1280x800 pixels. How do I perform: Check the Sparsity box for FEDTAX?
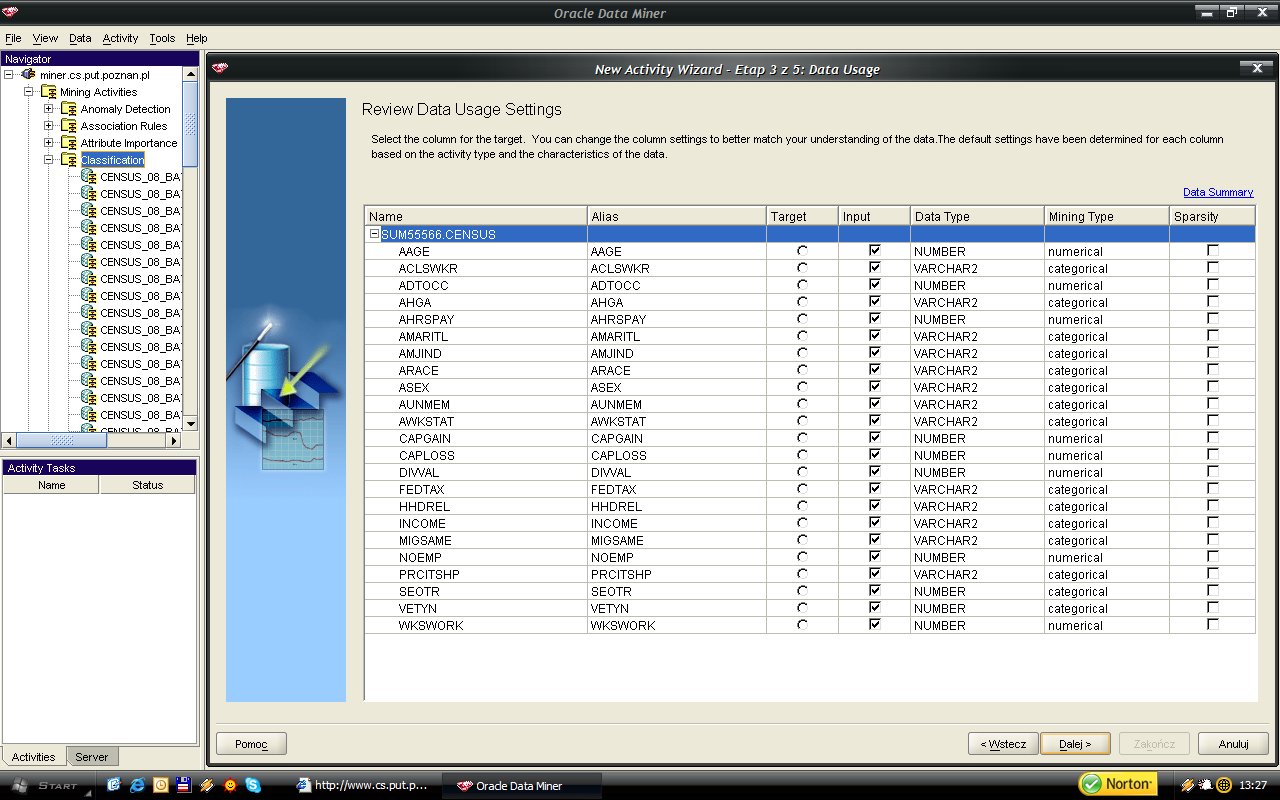[1213, 489]
